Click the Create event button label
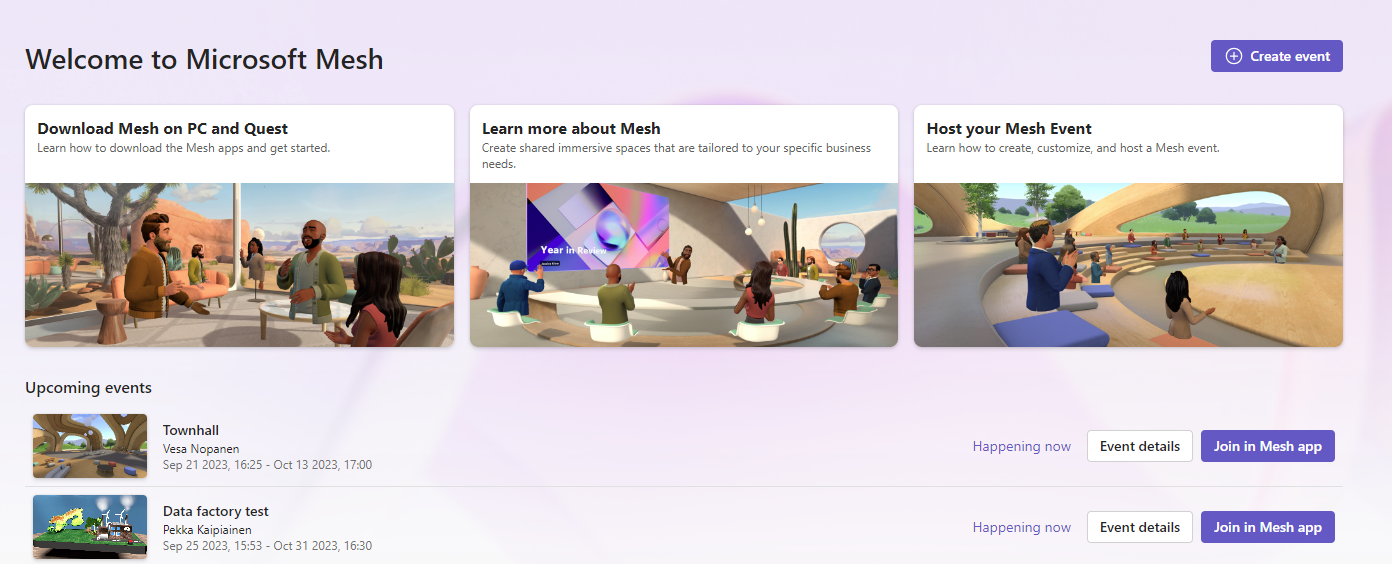 point(1290,56)
